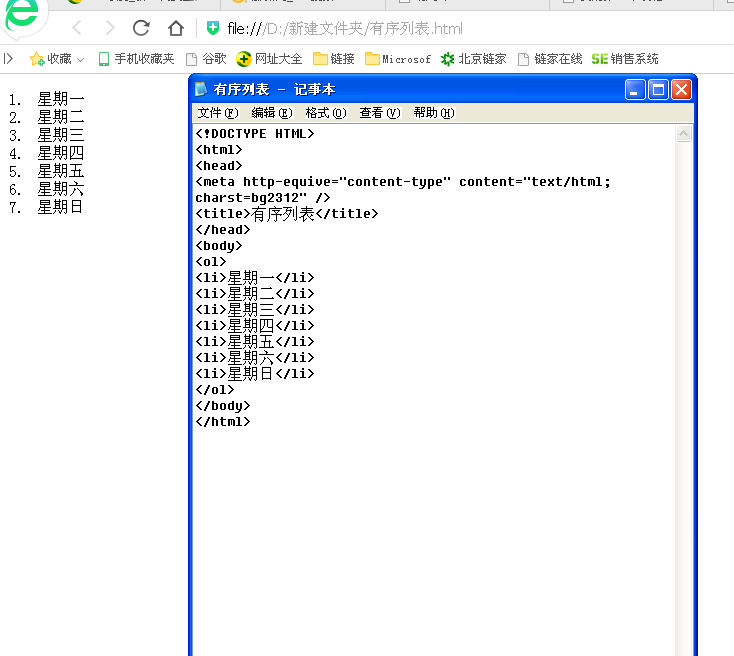Click the browser logo icon
The height and width of the screenshot is (656, 734).
pos(22,15)
